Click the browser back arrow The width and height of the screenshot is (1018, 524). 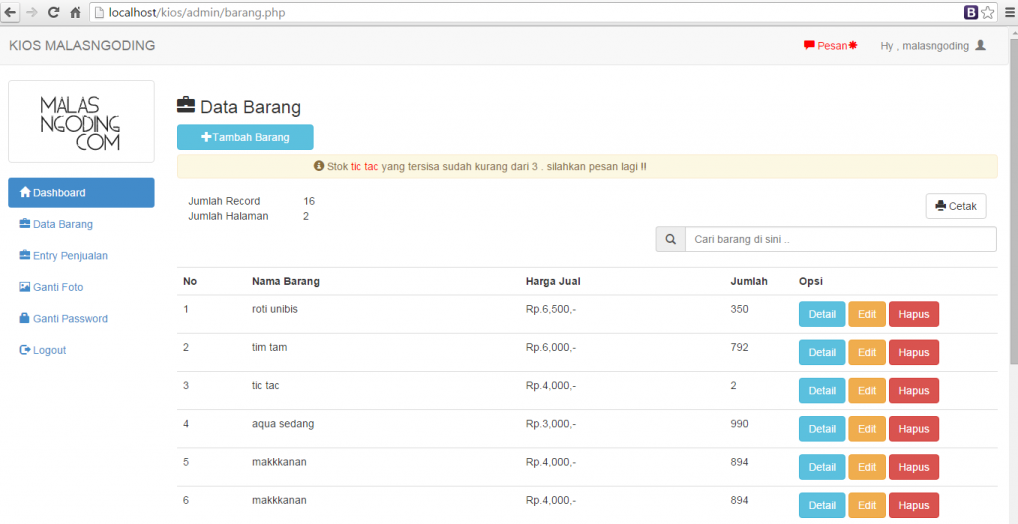(x=10, y=12)
